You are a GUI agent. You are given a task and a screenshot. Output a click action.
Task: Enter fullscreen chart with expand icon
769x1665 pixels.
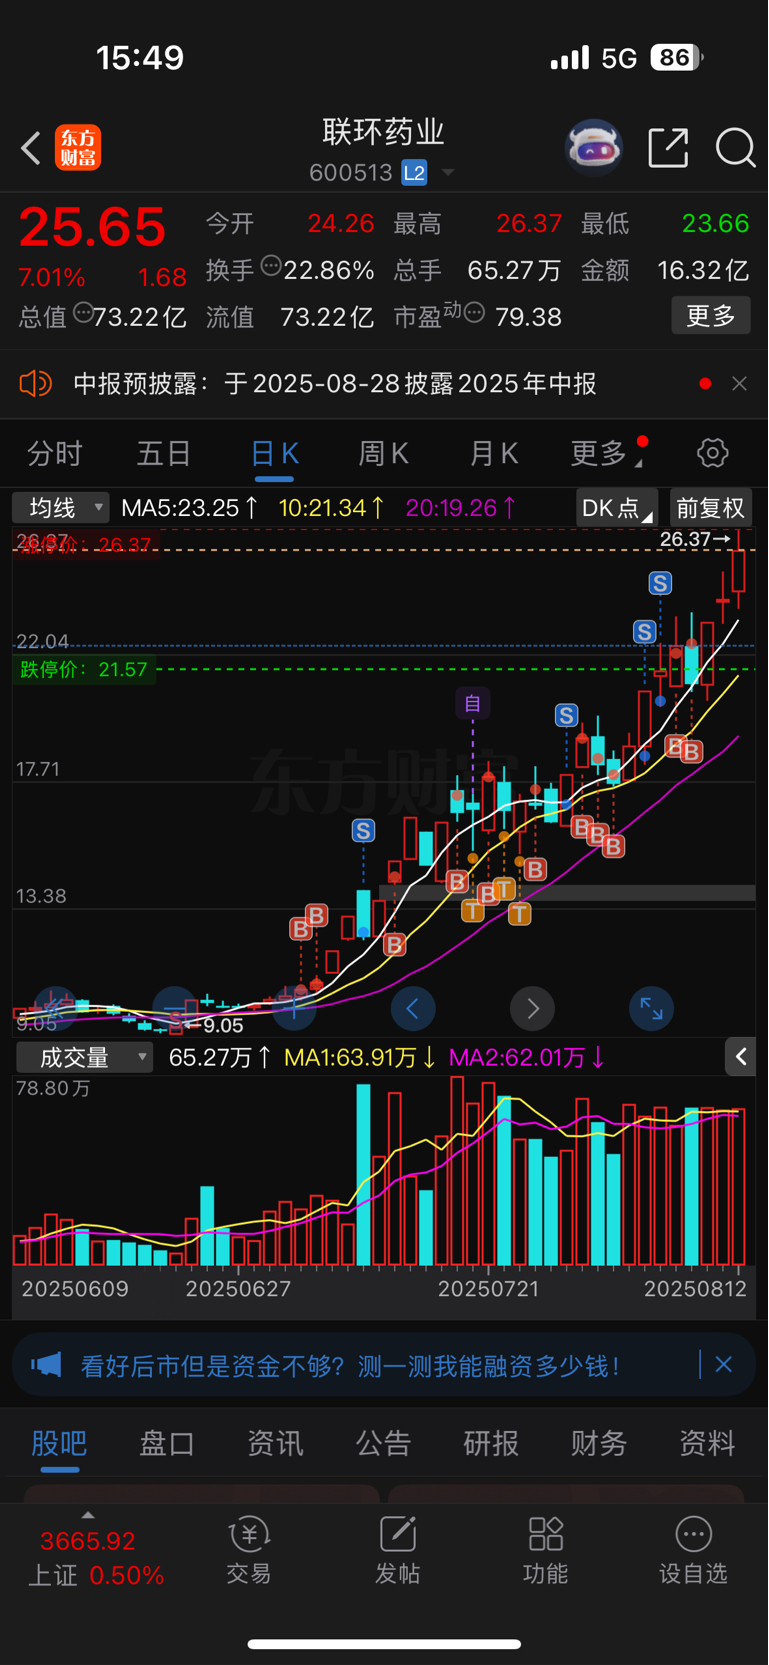[652, 1009]
